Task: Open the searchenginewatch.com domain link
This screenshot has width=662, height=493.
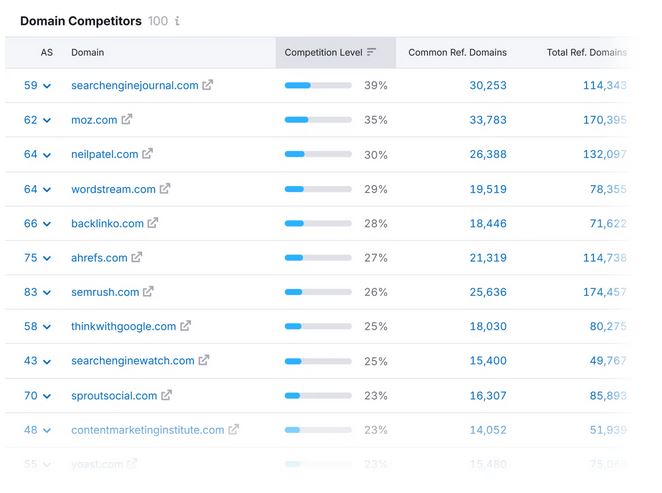Action: [133, 361]
